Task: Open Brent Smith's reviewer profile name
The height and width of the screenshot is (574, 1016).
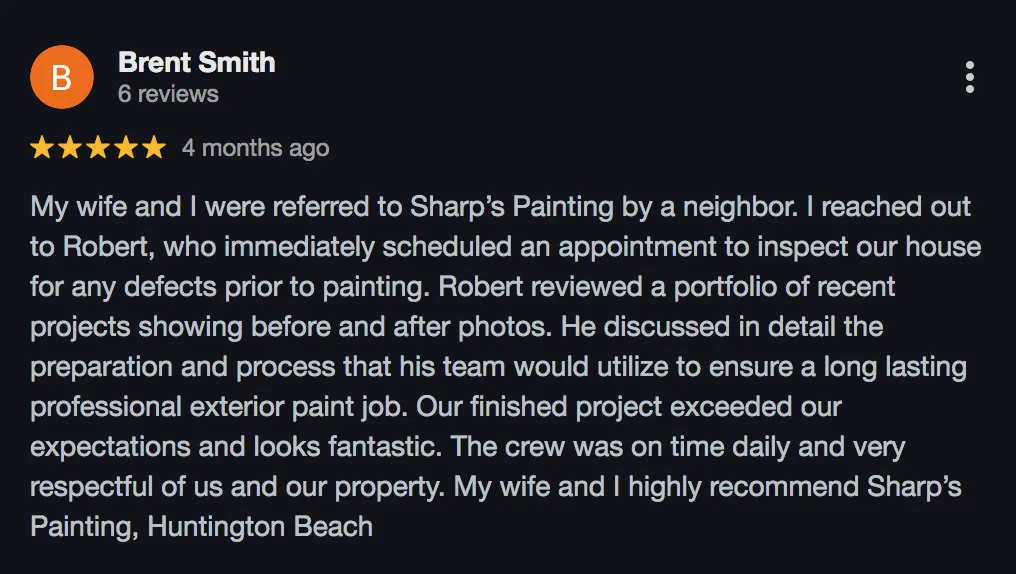Action: click(196, 62)
